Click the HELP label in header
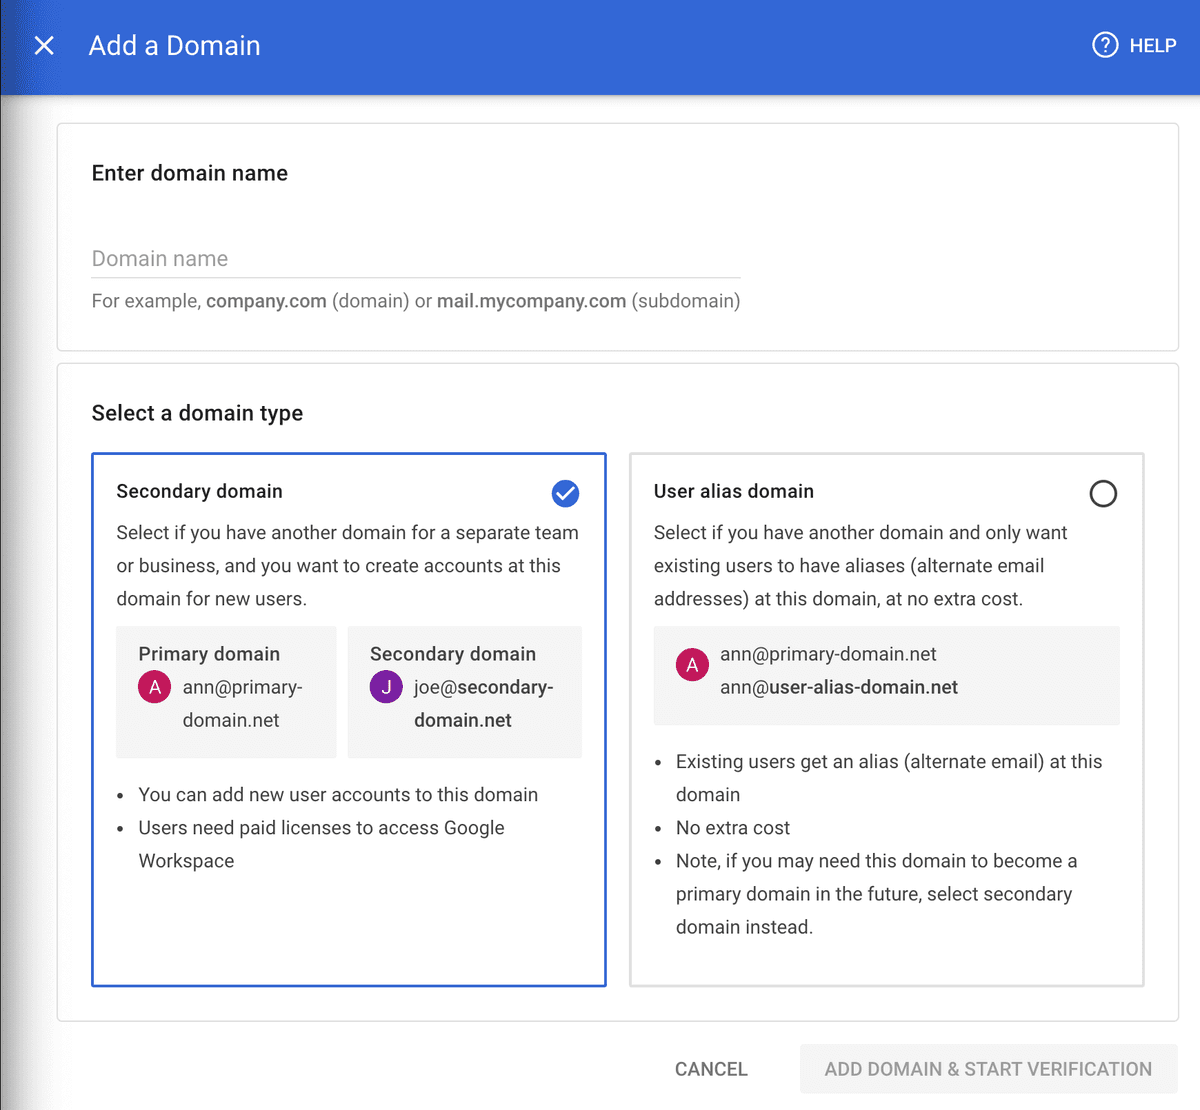 point(1153,46)
